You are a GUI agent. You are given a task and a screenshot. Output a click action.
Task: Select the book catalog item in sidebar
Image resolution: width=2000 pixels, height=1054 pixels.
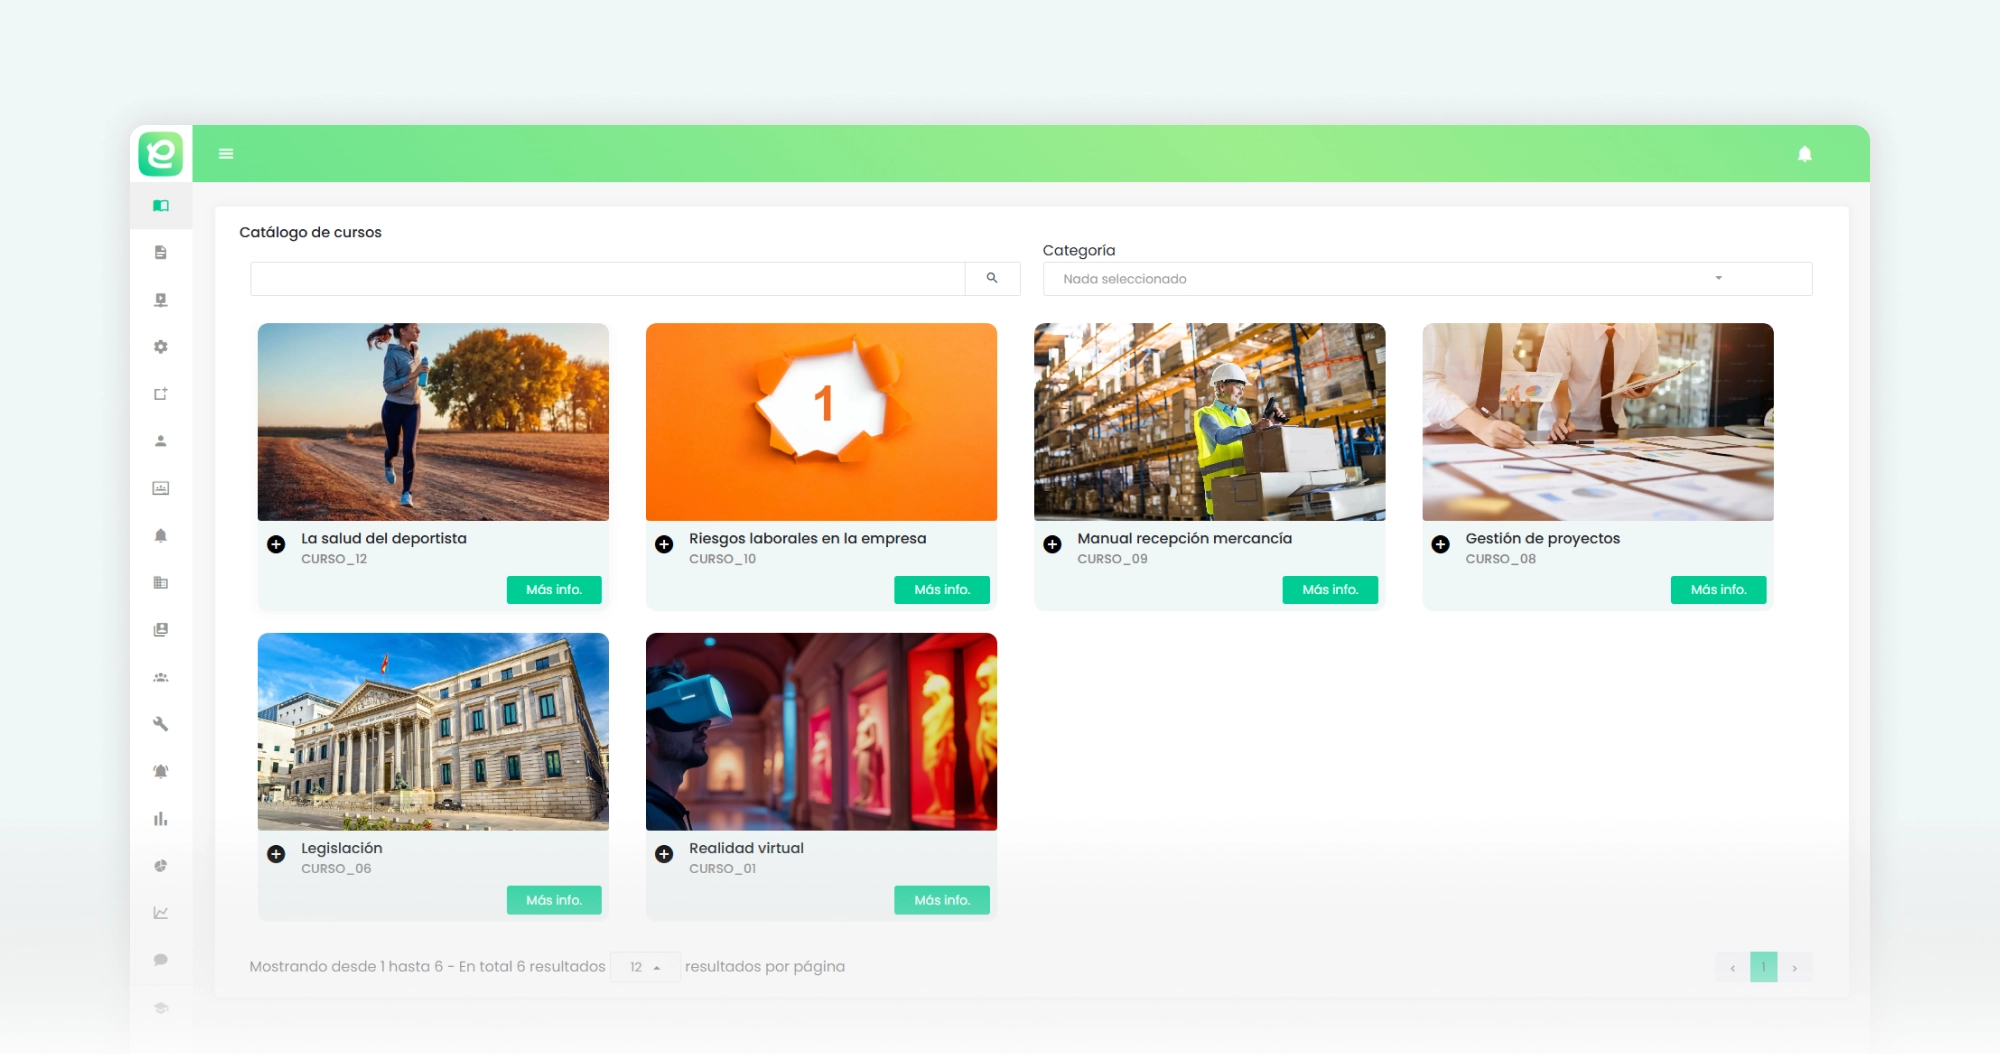(160, 206)
